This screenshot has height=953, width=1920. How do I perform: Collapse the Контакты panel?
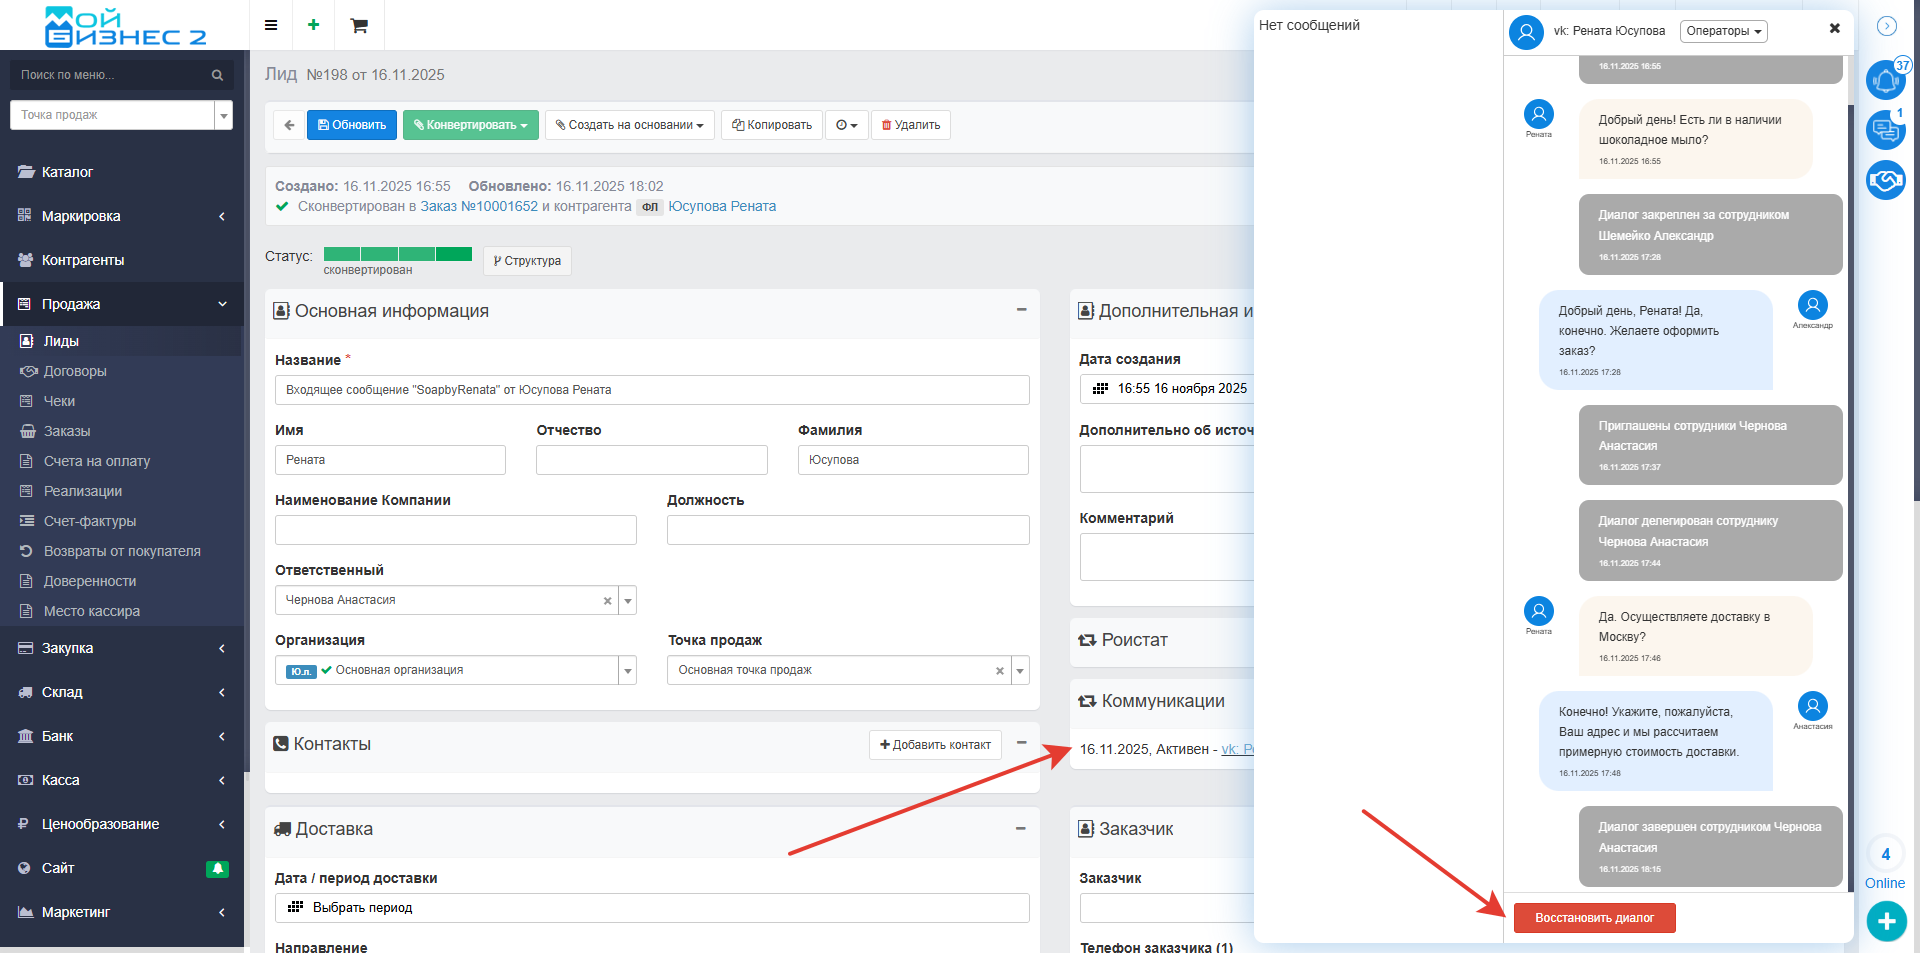1021,743
